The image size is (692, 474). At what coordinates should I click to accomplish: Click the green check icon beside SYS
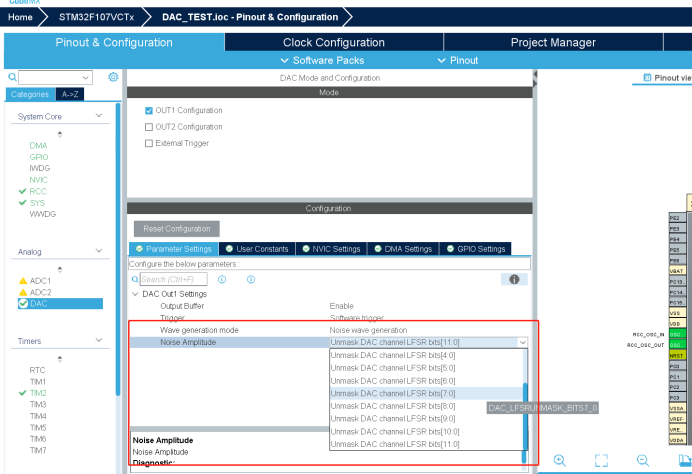pyautogui.click(x=23, y=203)
